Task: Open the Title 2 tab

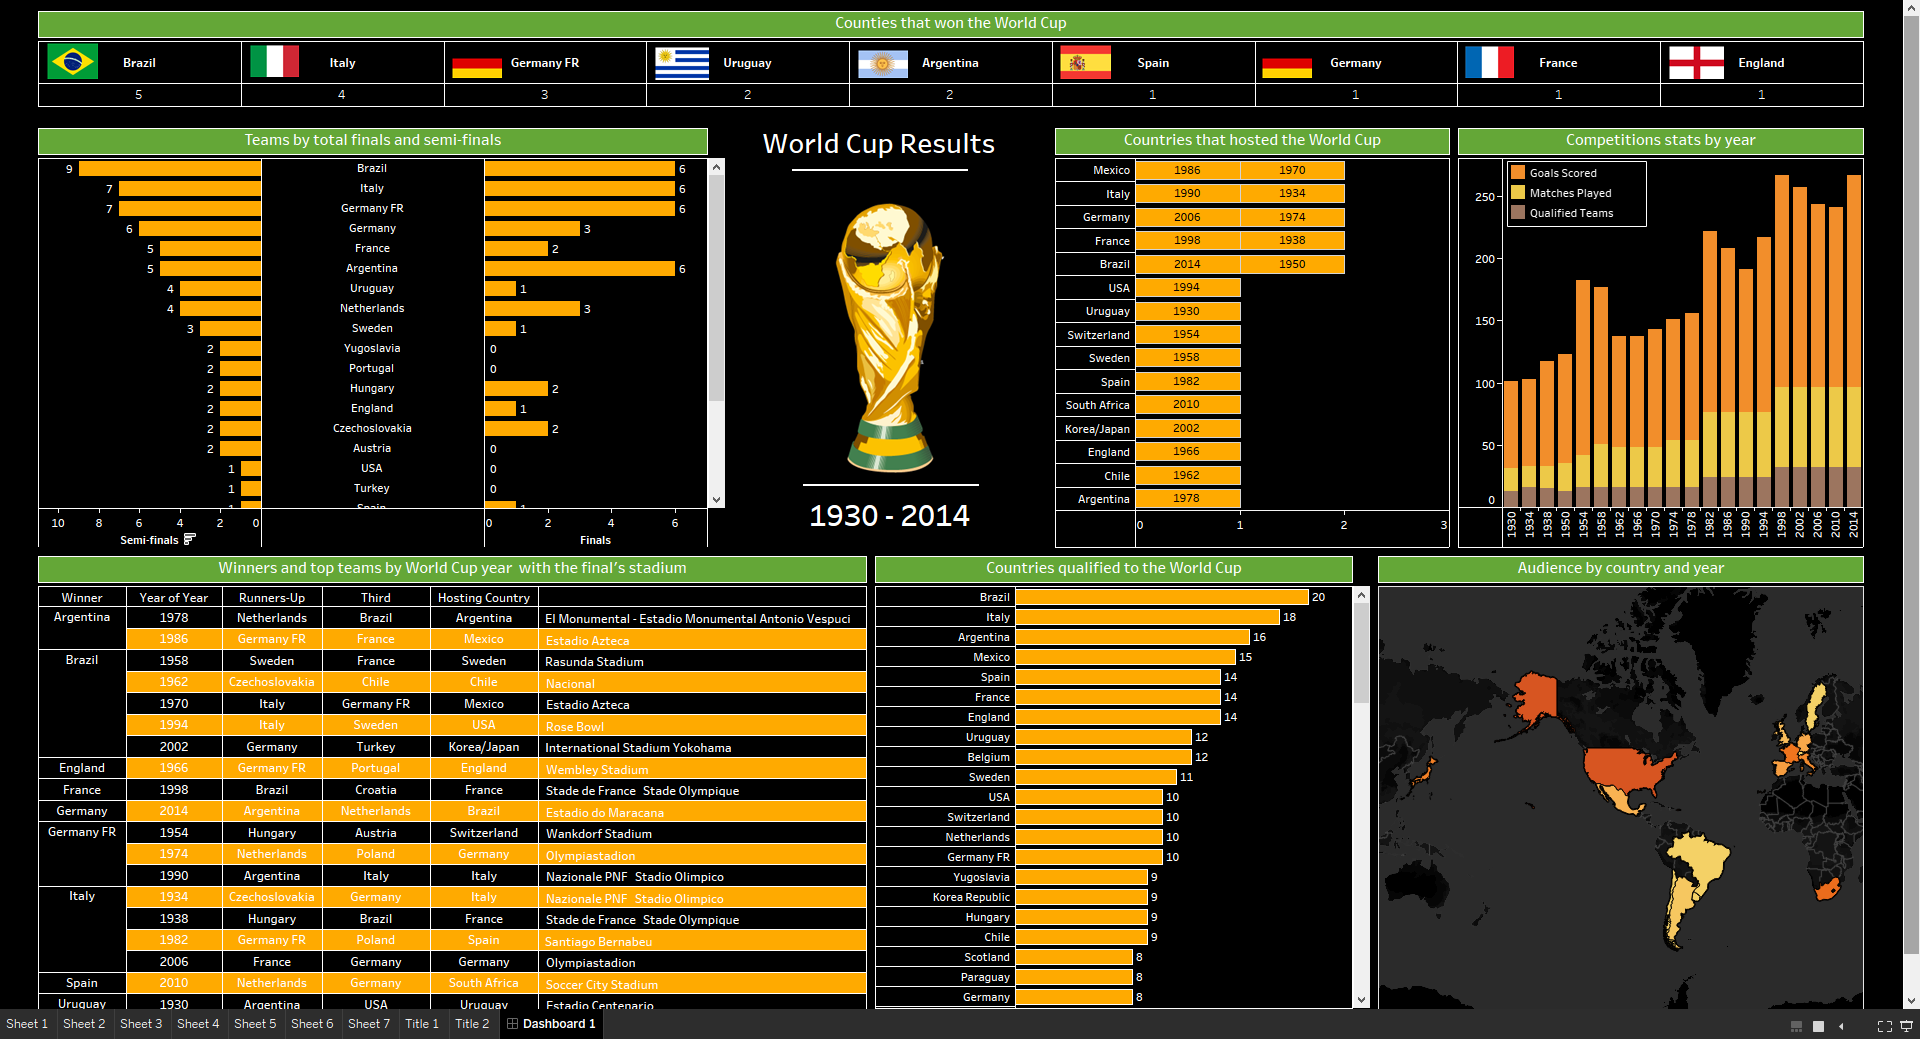Action: [x=472, y=1024]
